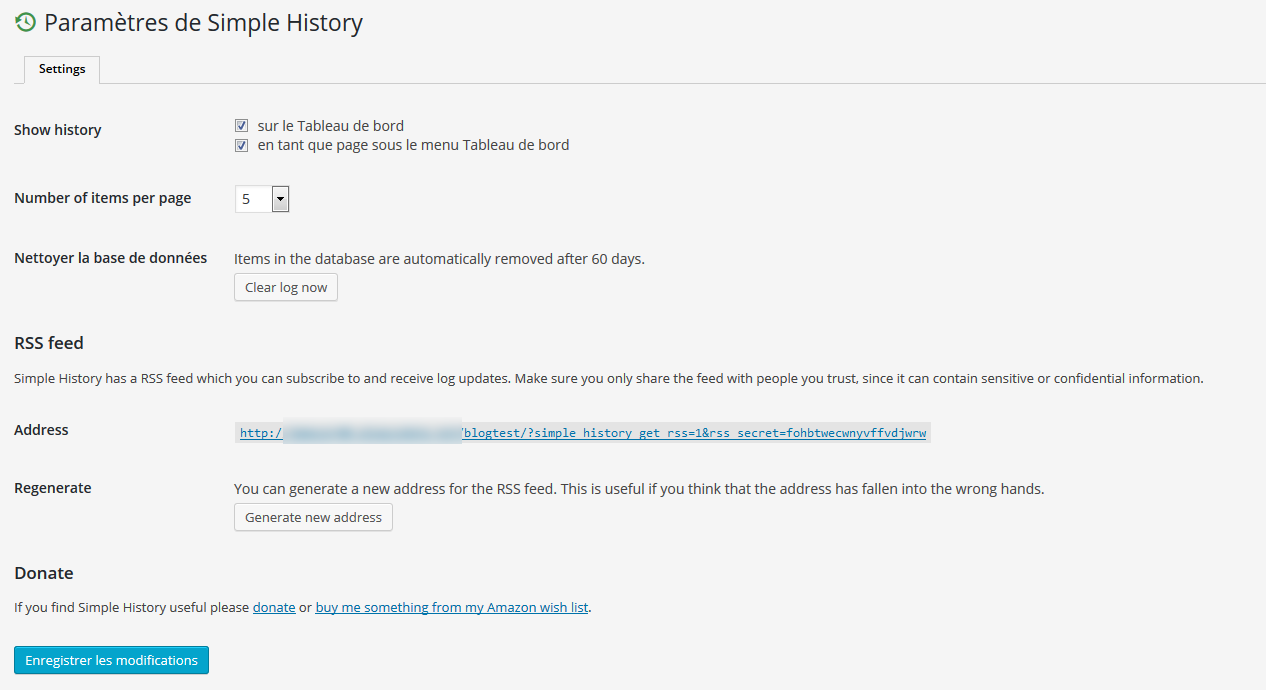Click the 'Regenerate' label

coord(53,488)
